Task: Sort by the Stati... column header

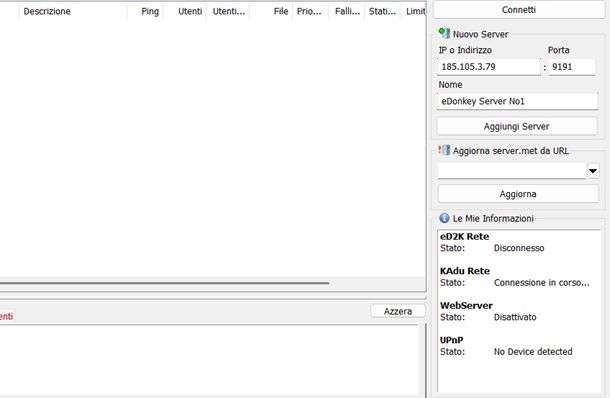Action: (382, 11)
